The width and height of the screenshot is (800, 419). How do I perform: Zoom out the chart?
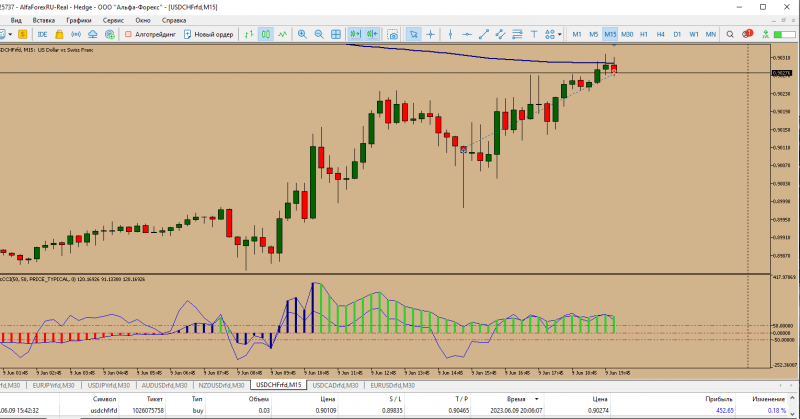(x=319, y=34)
